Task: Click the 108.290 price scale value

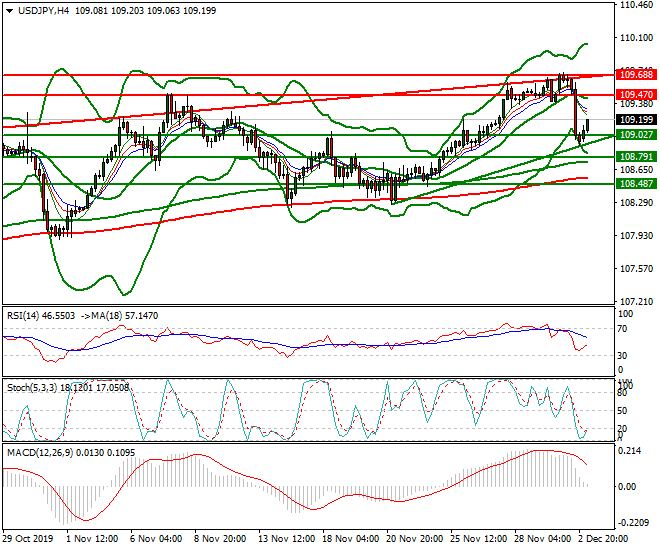Action: tap(636, 203)
